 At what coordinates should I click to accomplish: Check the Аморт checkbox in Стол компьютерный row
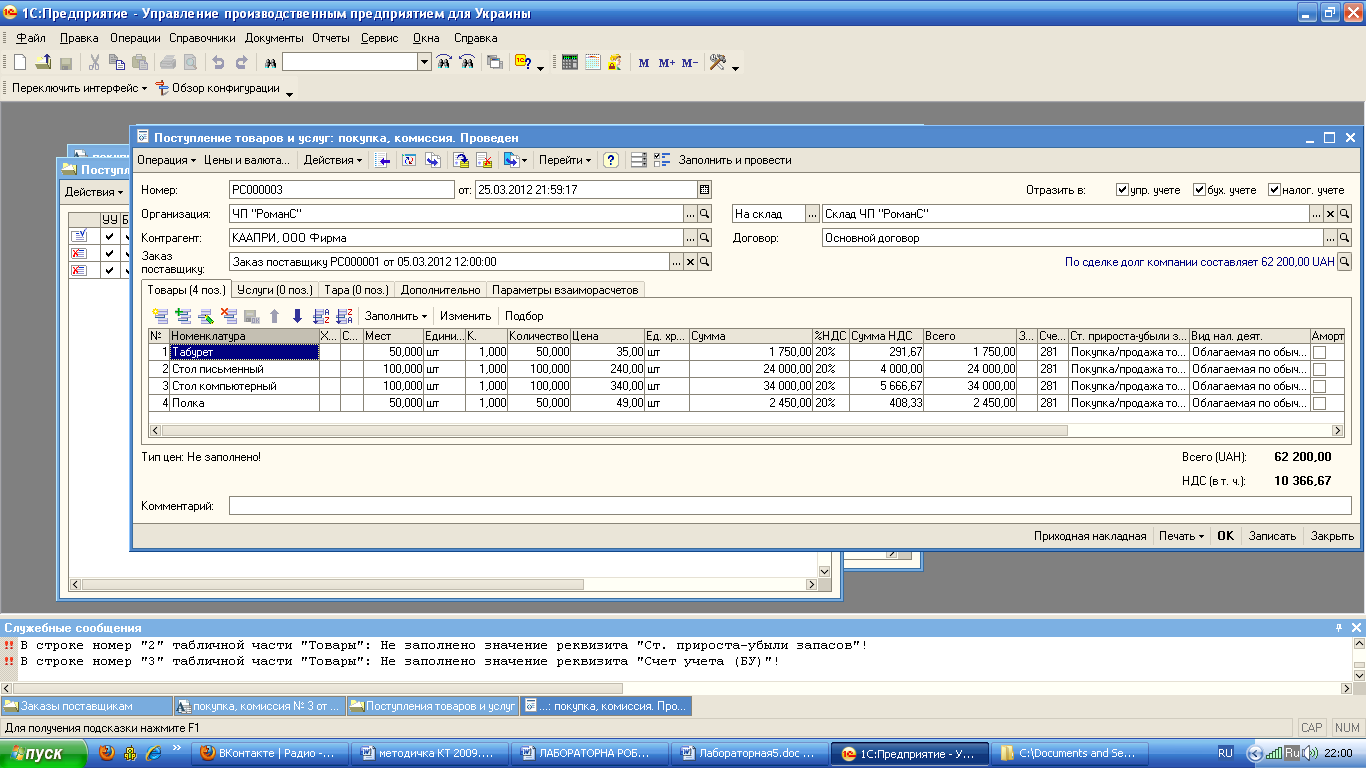[1319, 387]
